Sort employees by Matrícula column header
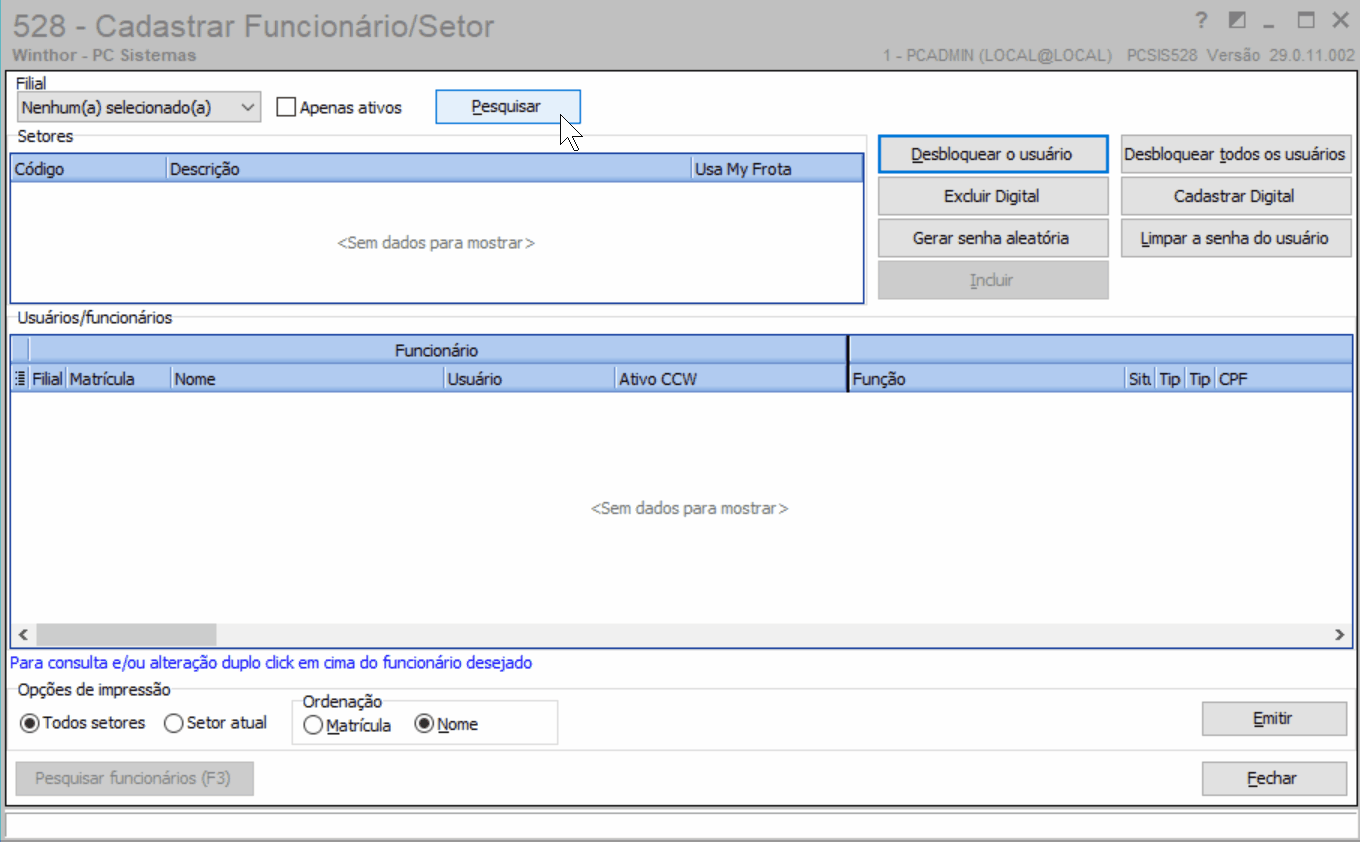The image size is (1360, 842). coord(118,379)
